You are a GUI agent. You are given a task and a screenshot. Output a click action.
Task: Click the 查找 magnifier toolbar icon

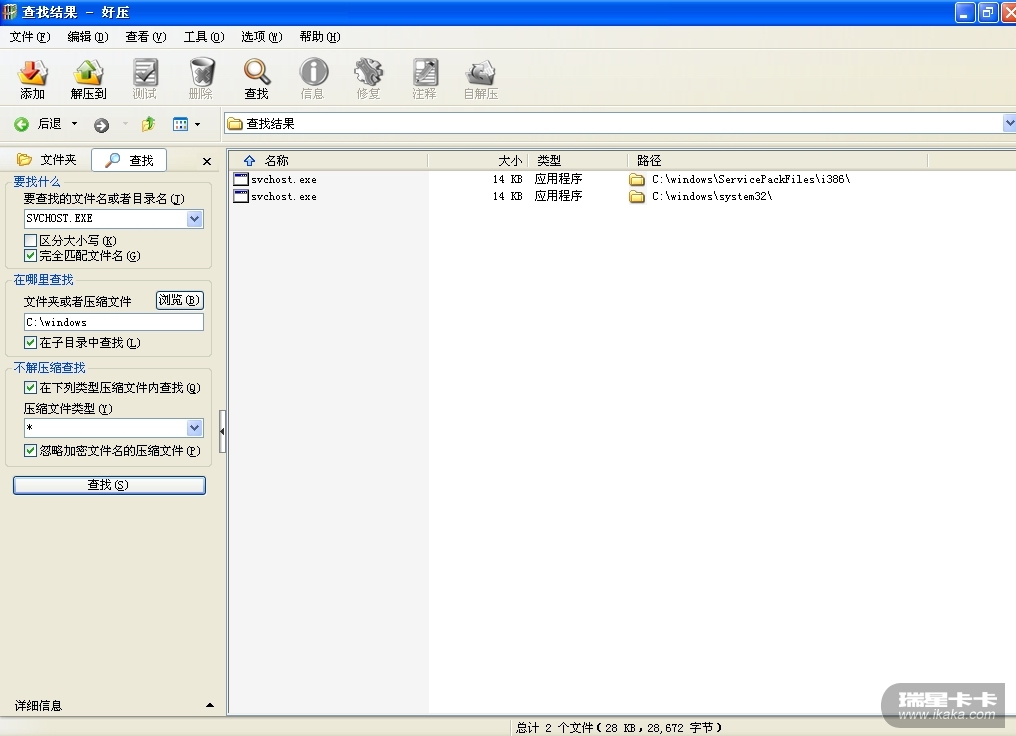pos(257,79)
